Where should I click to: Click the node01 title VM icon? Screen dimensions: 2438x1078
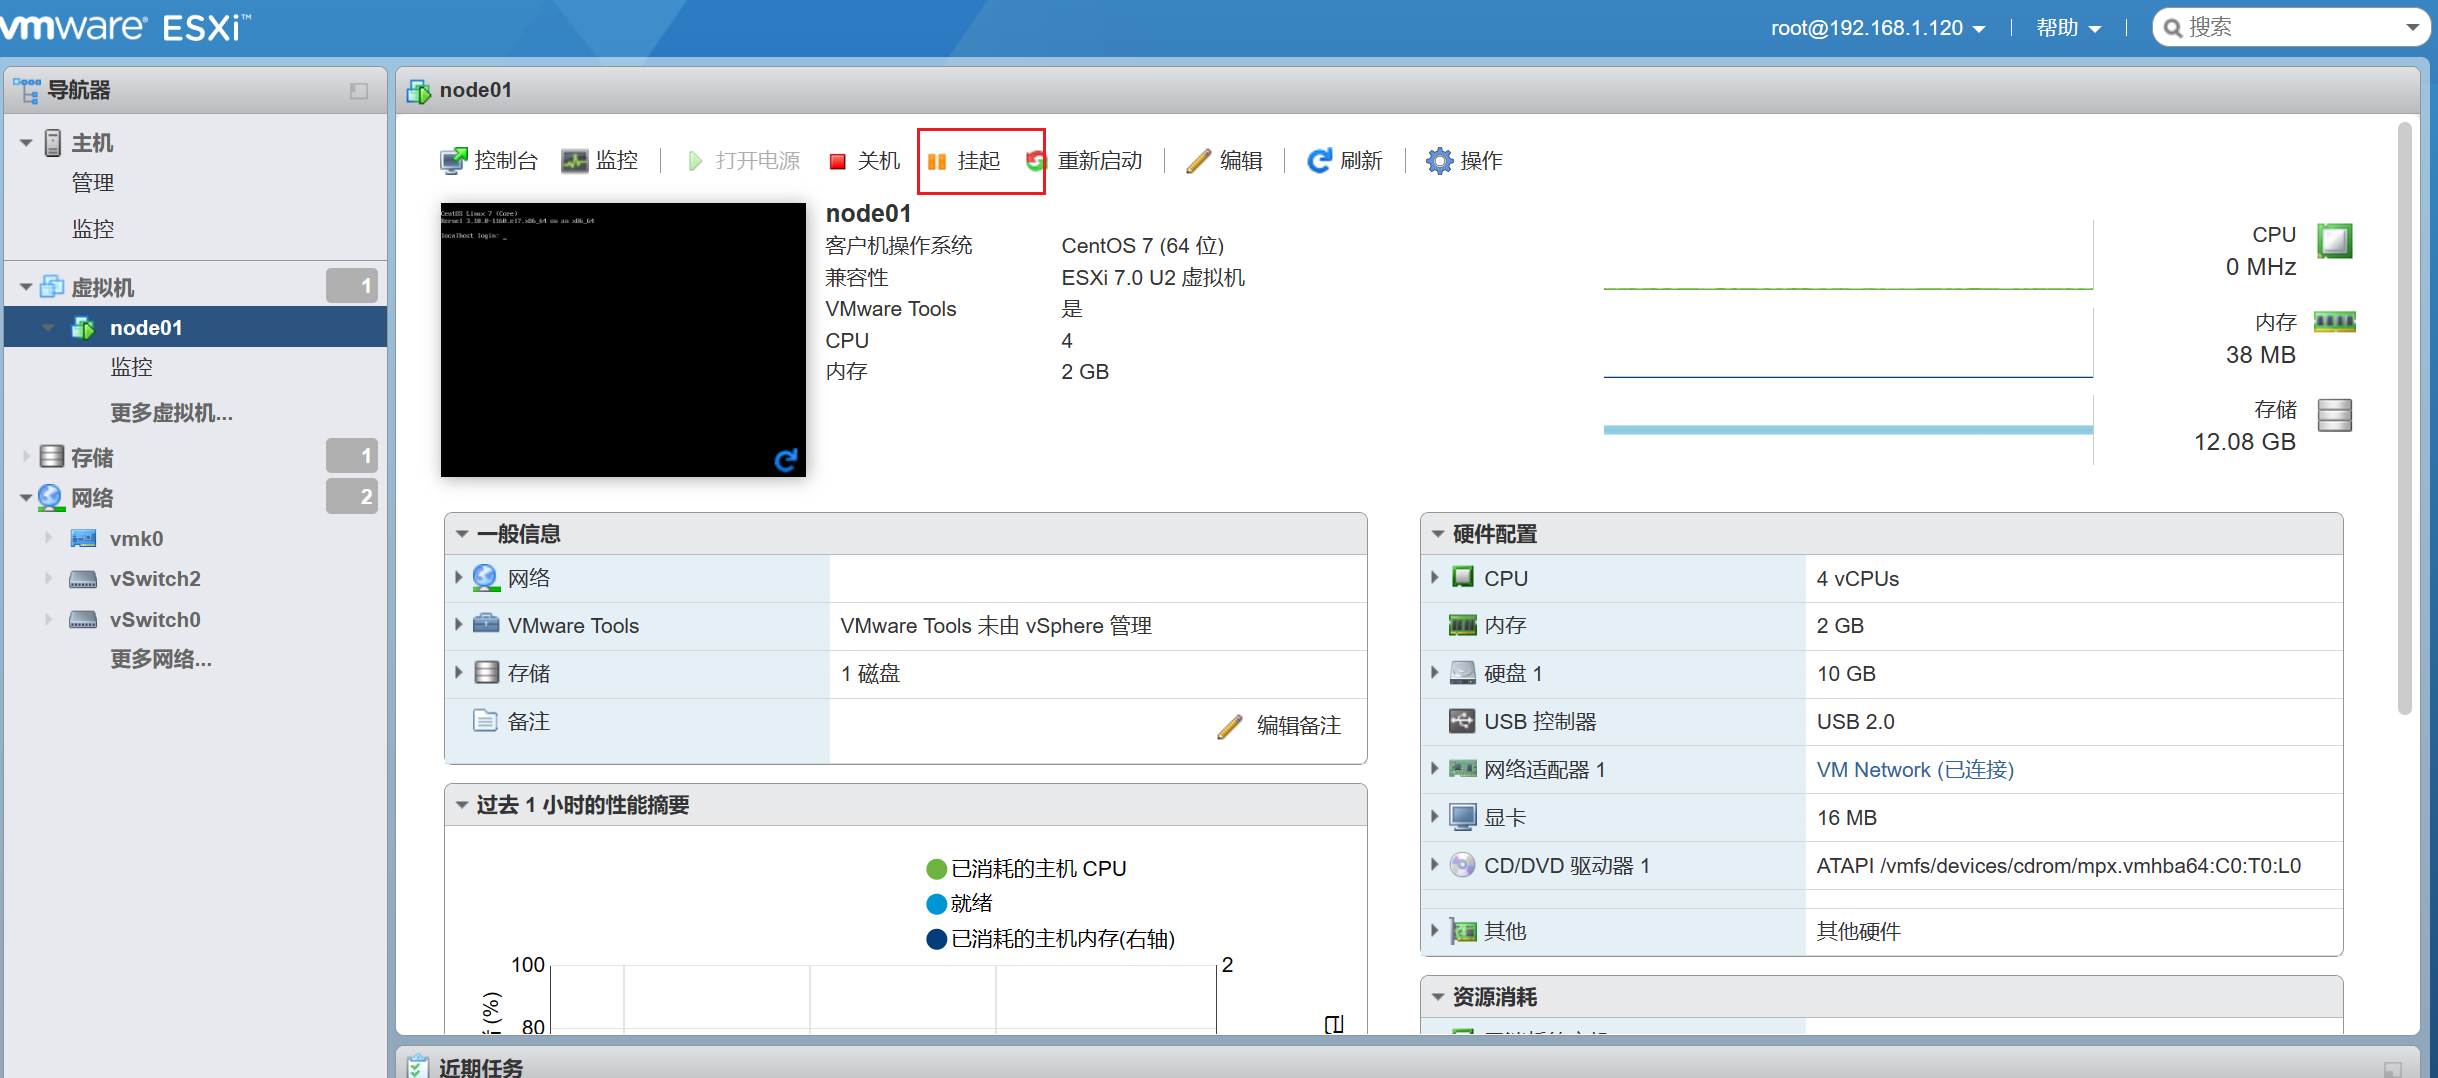[418, 91]
